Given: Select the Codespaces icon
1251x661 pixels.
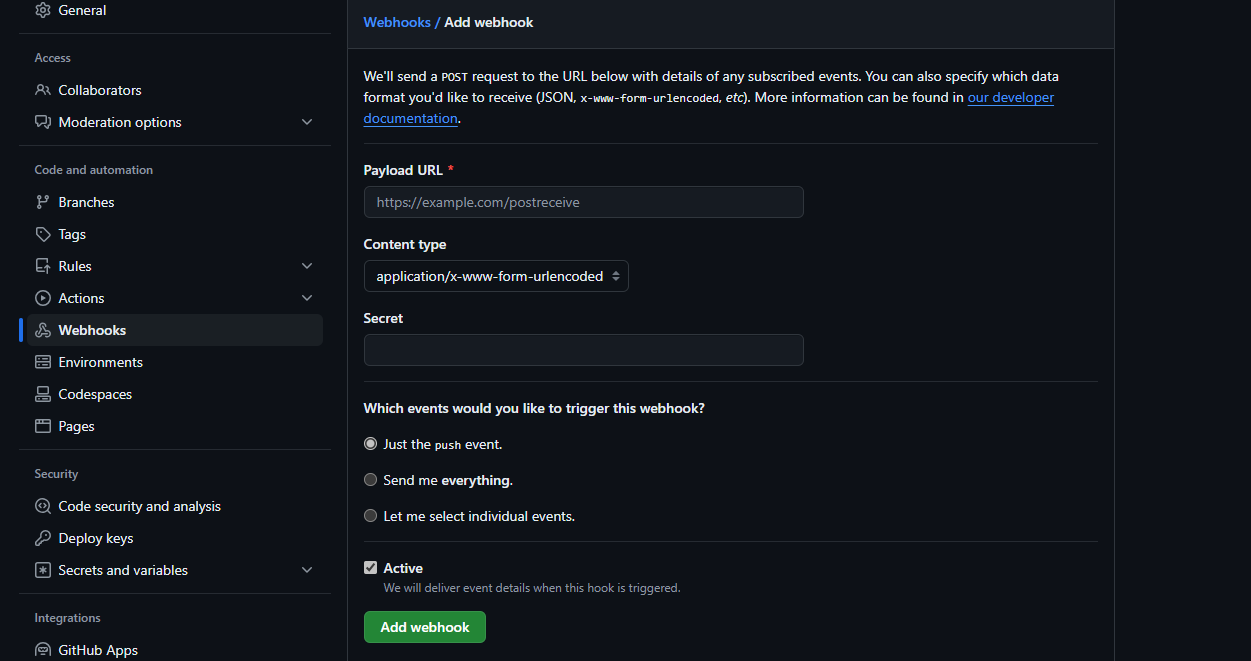Looking at the screenshot, I should coord(42,394).
